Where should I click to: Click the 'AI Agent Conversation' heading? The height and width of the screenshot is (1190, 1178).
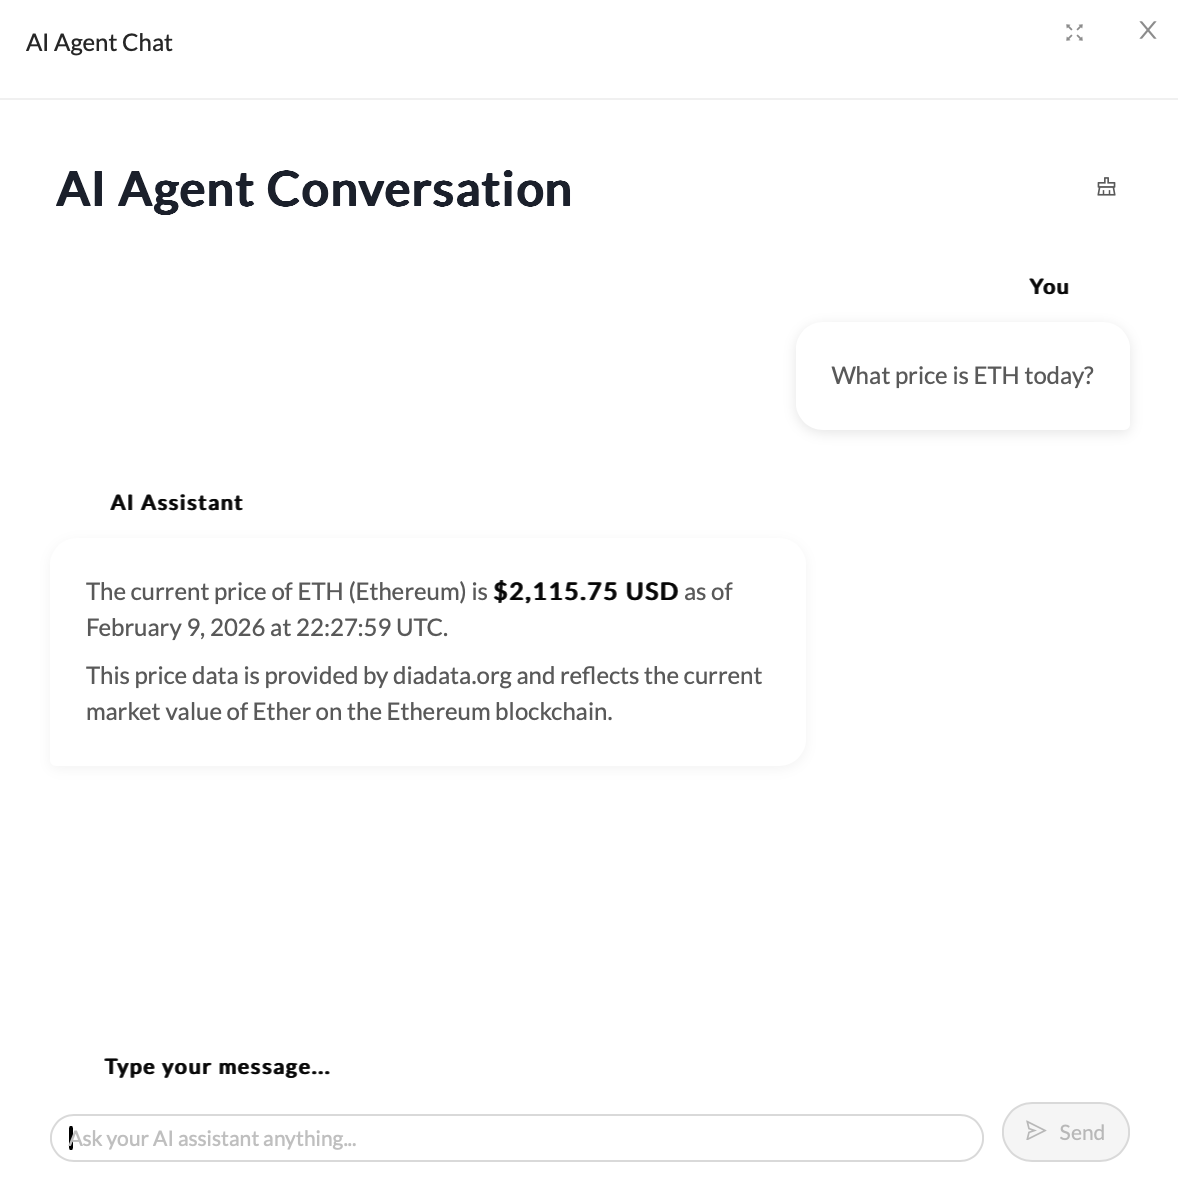coord(313,189)
